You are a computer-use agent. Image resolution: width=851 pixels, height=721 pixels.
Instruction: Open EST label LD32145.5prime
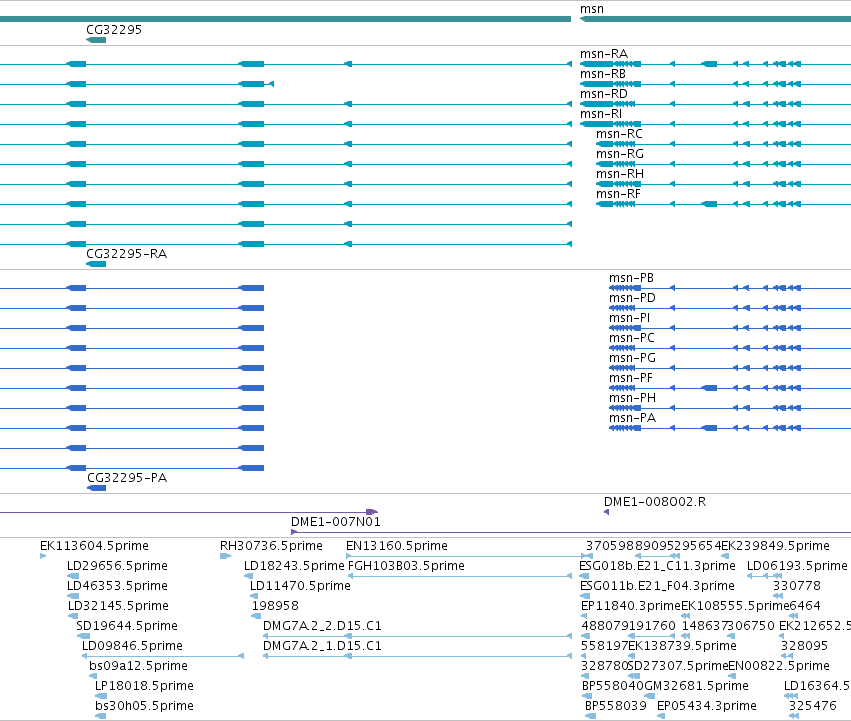click(118, 606)
